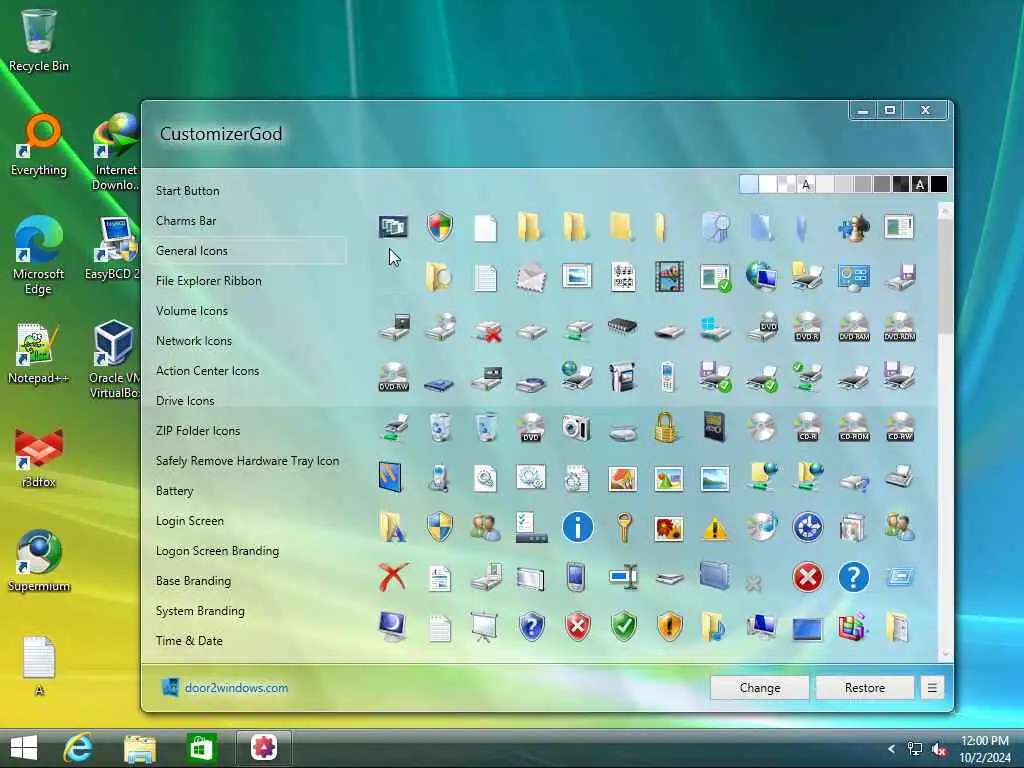Visit the door2windows.com link

(236, 688)
